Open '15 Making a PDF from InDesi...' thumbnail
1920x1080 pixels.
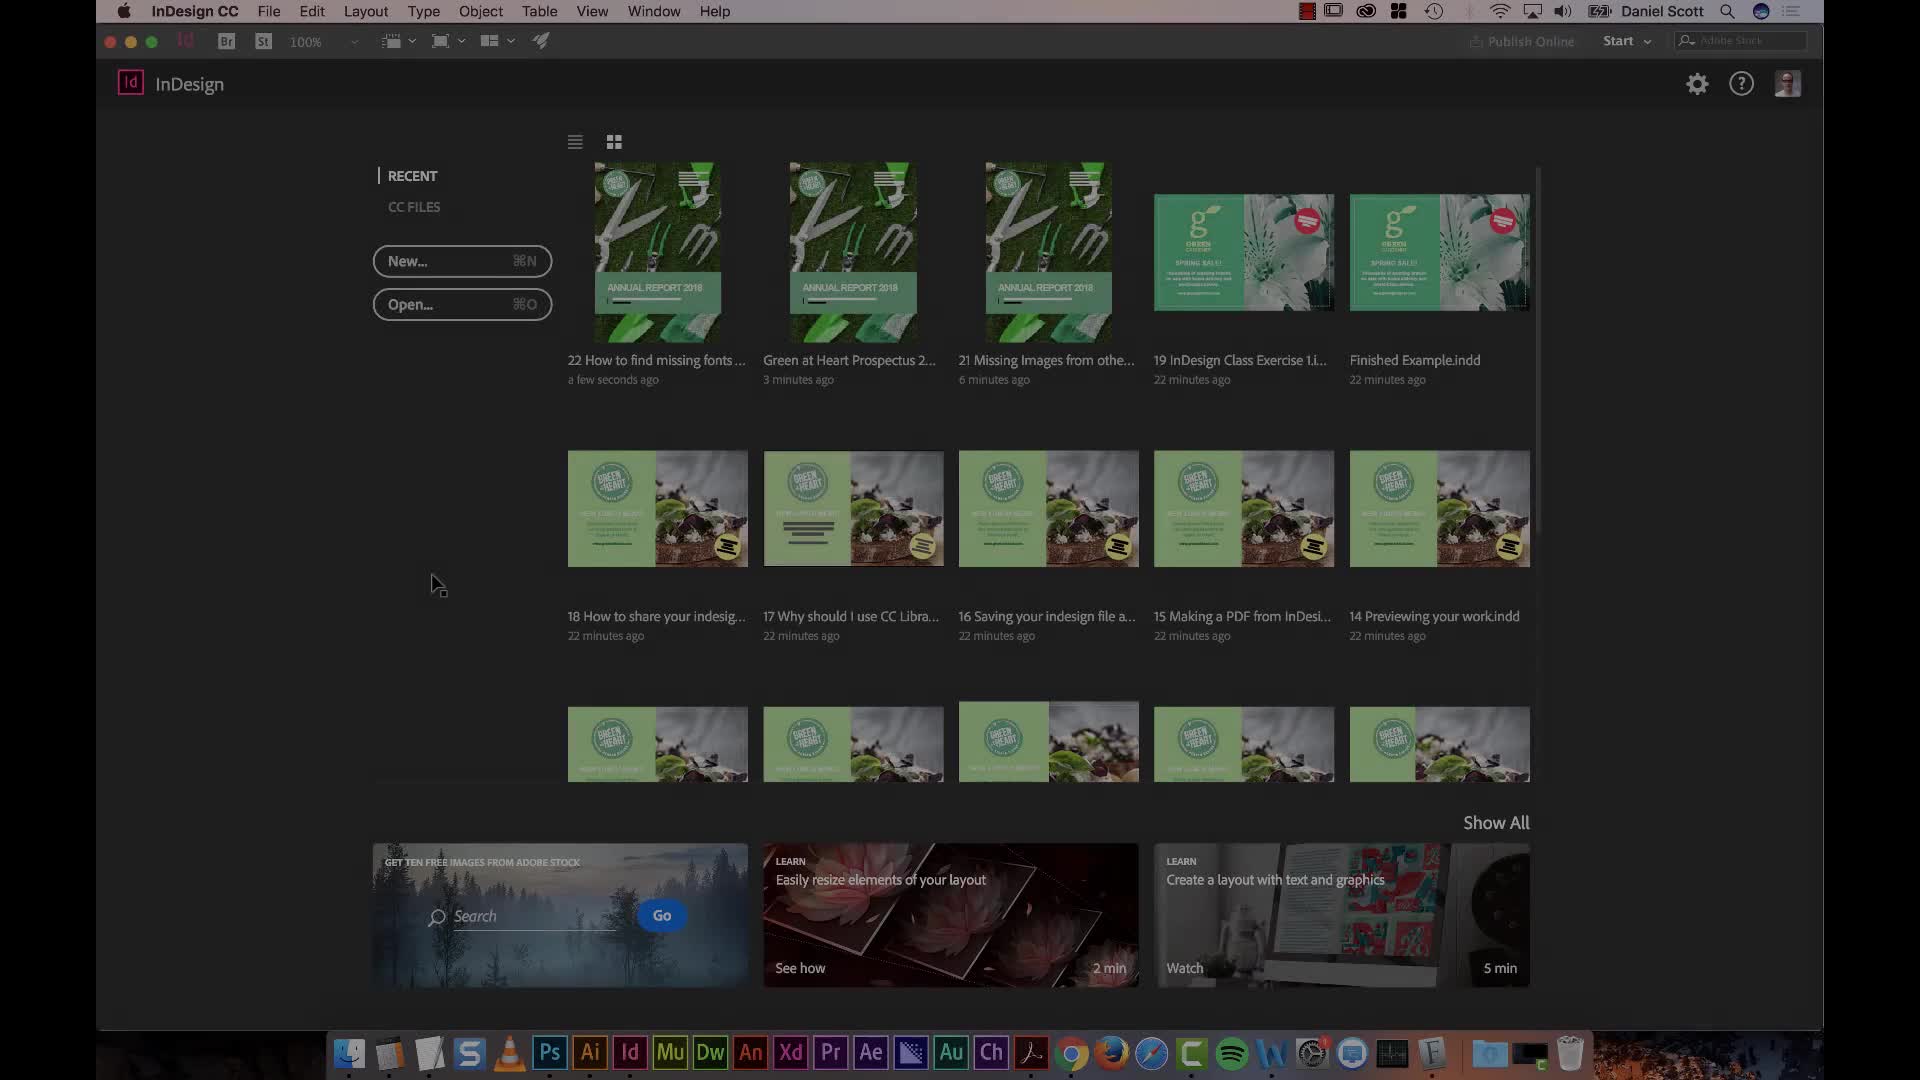[1244, 508]
